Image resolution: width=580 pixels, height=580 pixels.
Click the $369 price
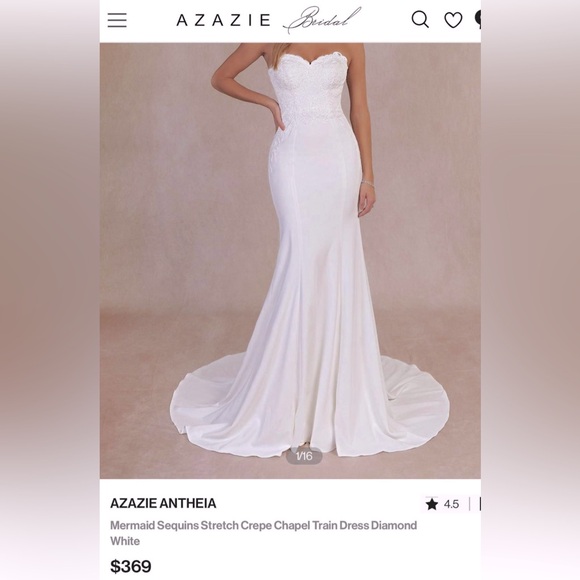tap(131, 566)
